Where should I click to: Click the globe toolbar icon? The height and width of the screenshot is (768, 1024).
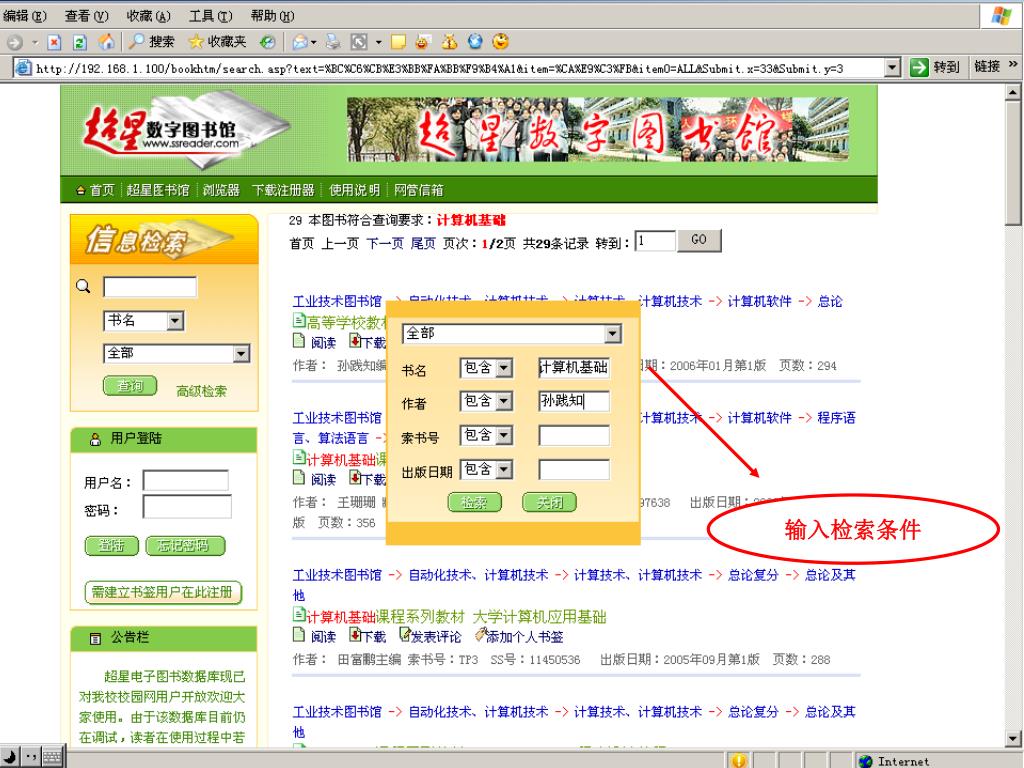point(475,42)
